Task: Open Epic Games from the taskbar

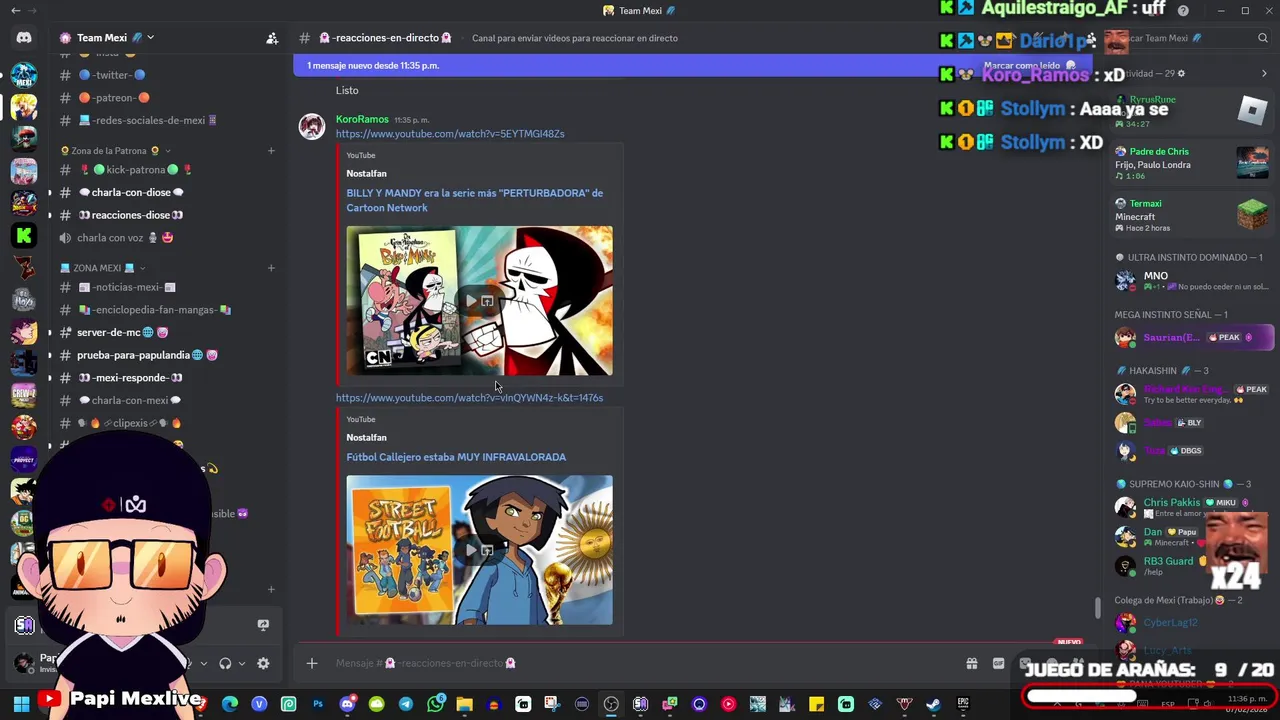Action: [963, 704]
